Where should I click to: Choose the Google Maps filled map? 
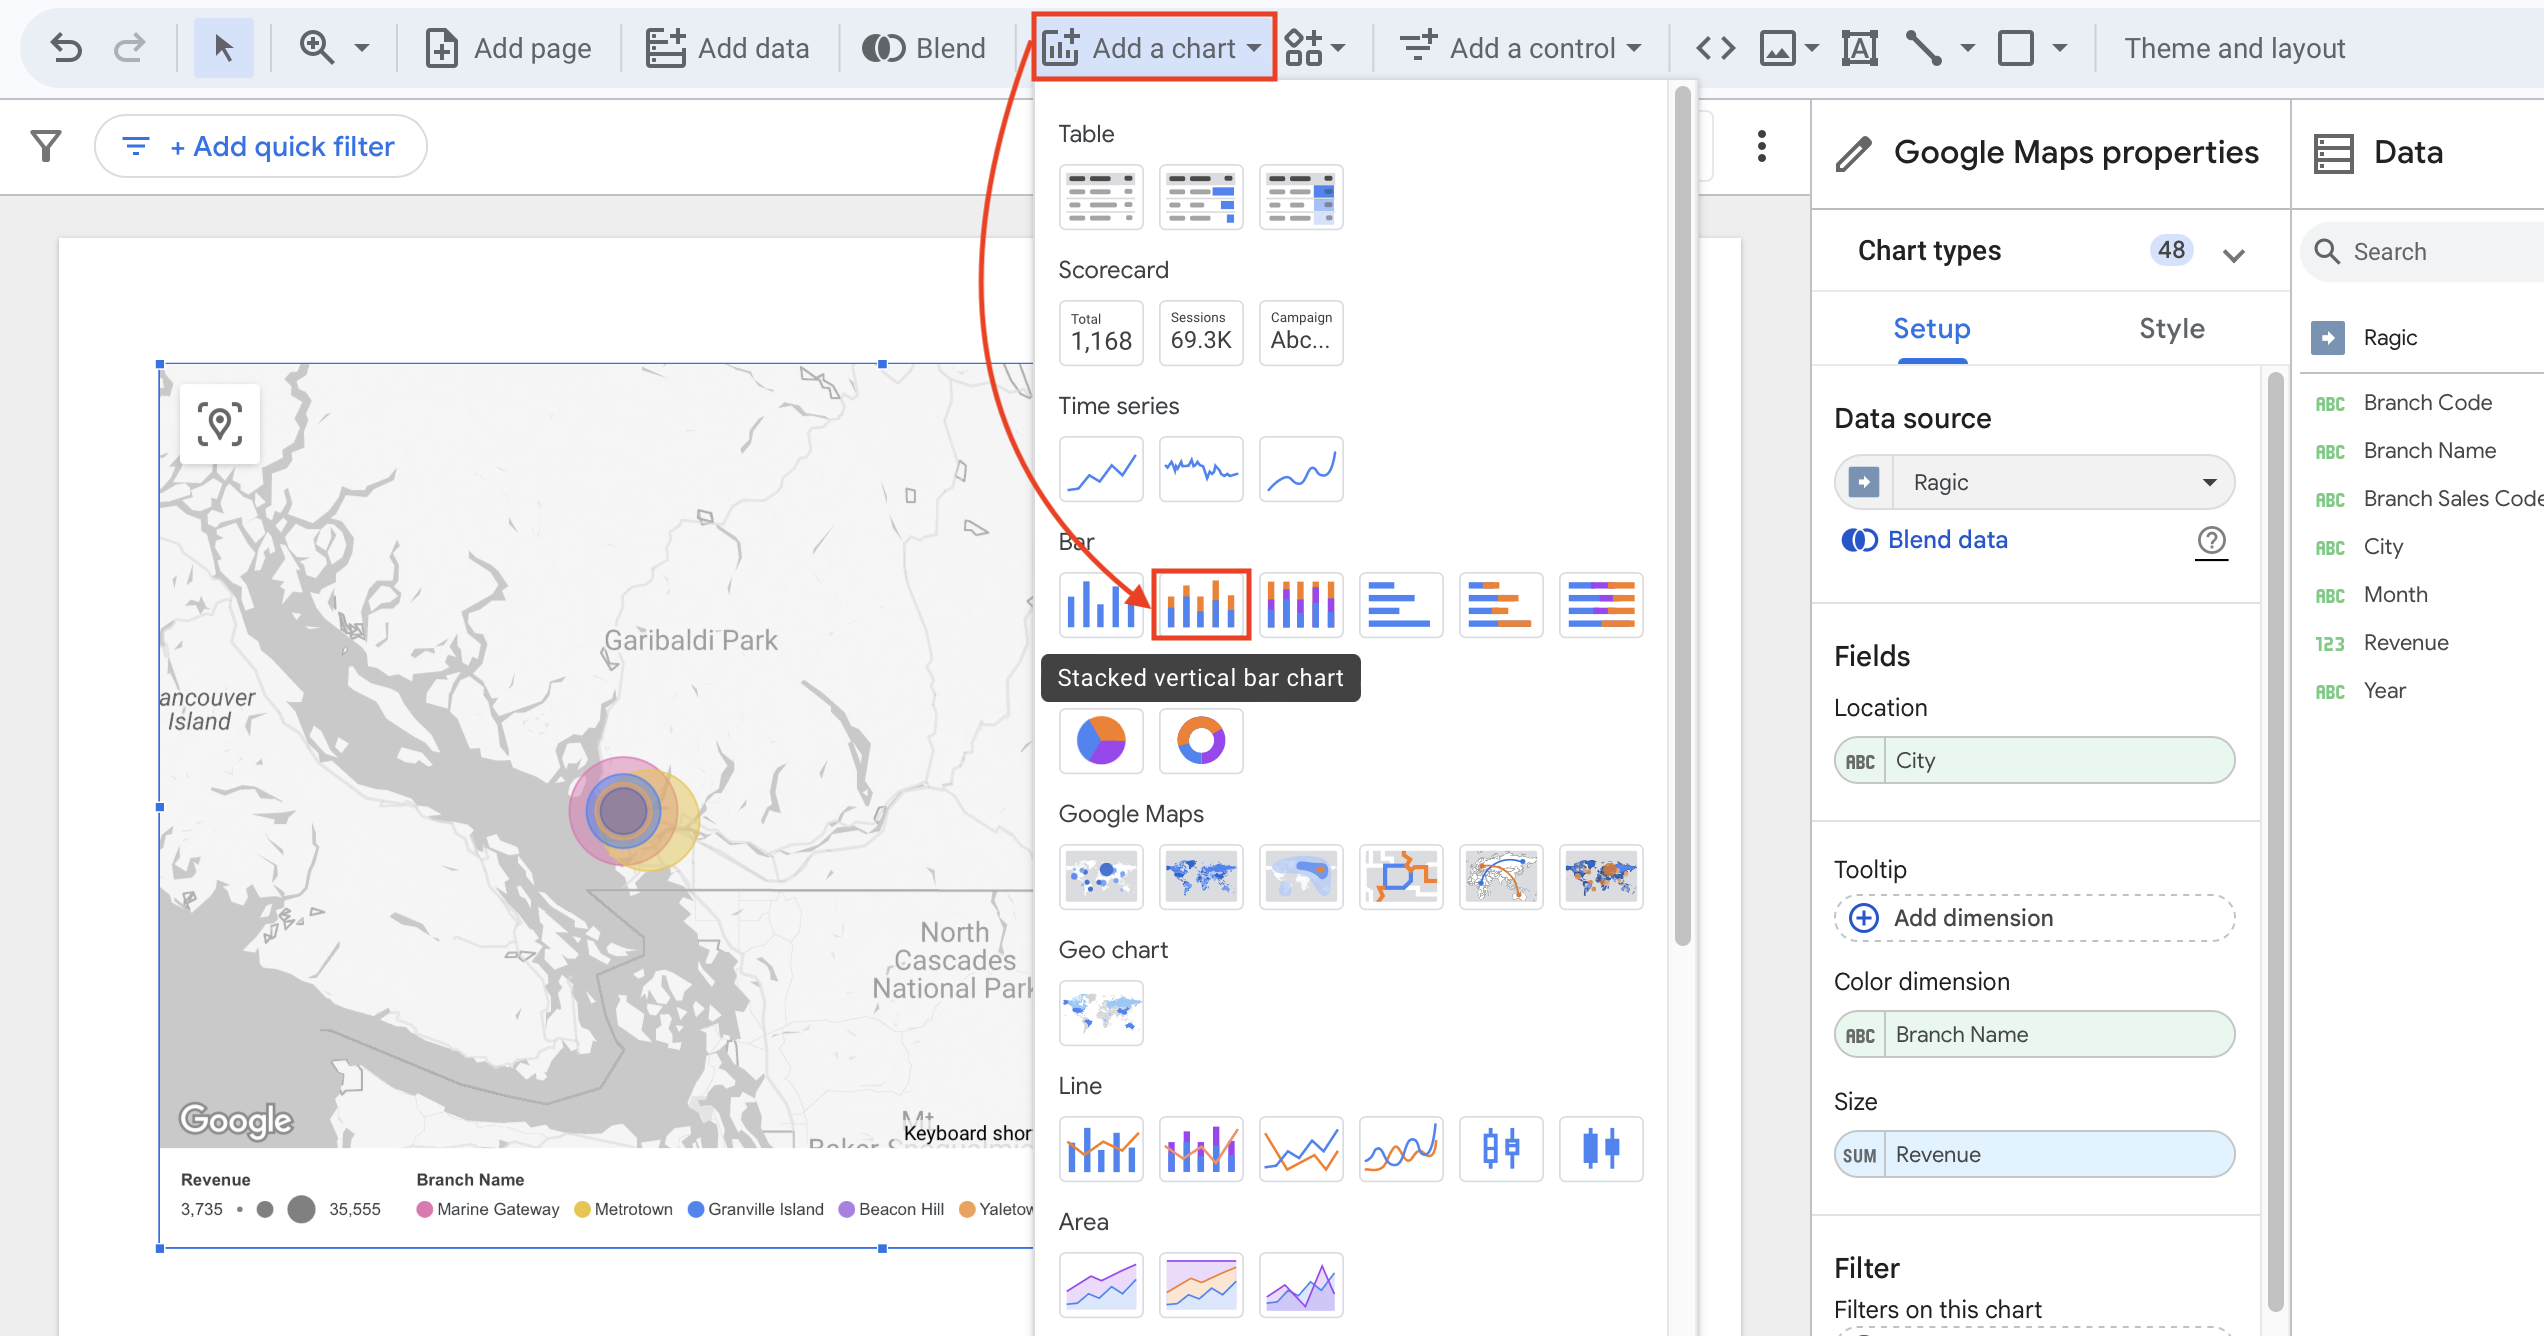pos(1201,877)
